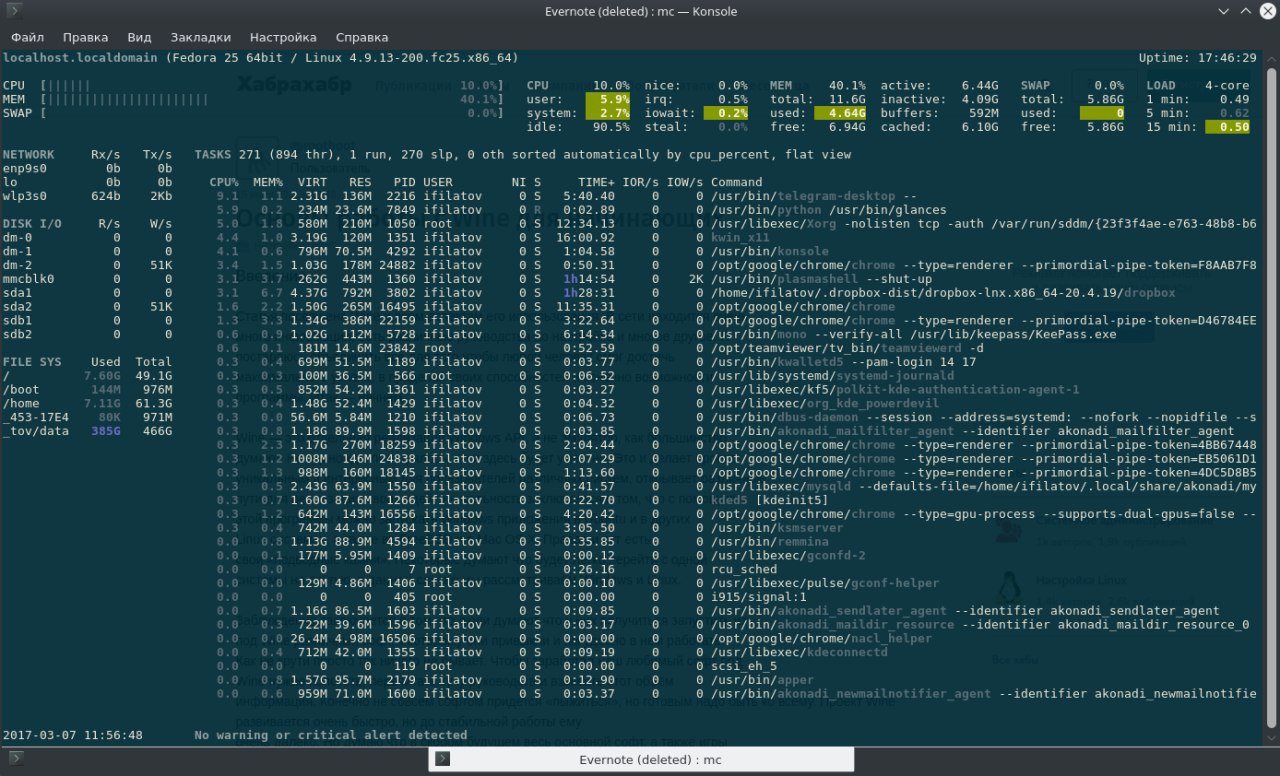Click the wlp3s0 network interface
1280x776 pixels.
25,197
